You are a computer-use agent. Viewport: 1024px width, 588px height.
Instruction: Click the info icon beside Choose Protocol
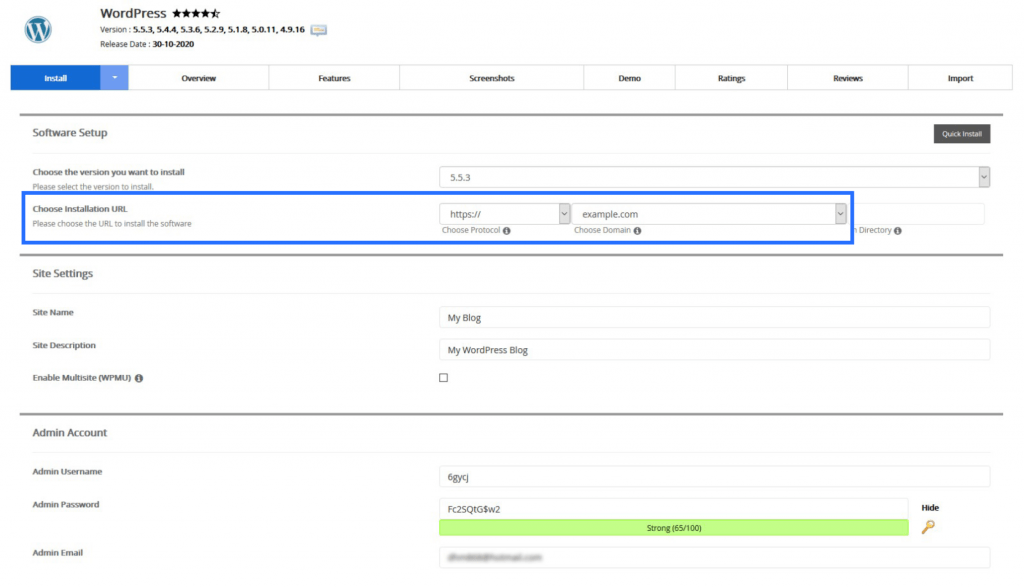coord(507,231)
